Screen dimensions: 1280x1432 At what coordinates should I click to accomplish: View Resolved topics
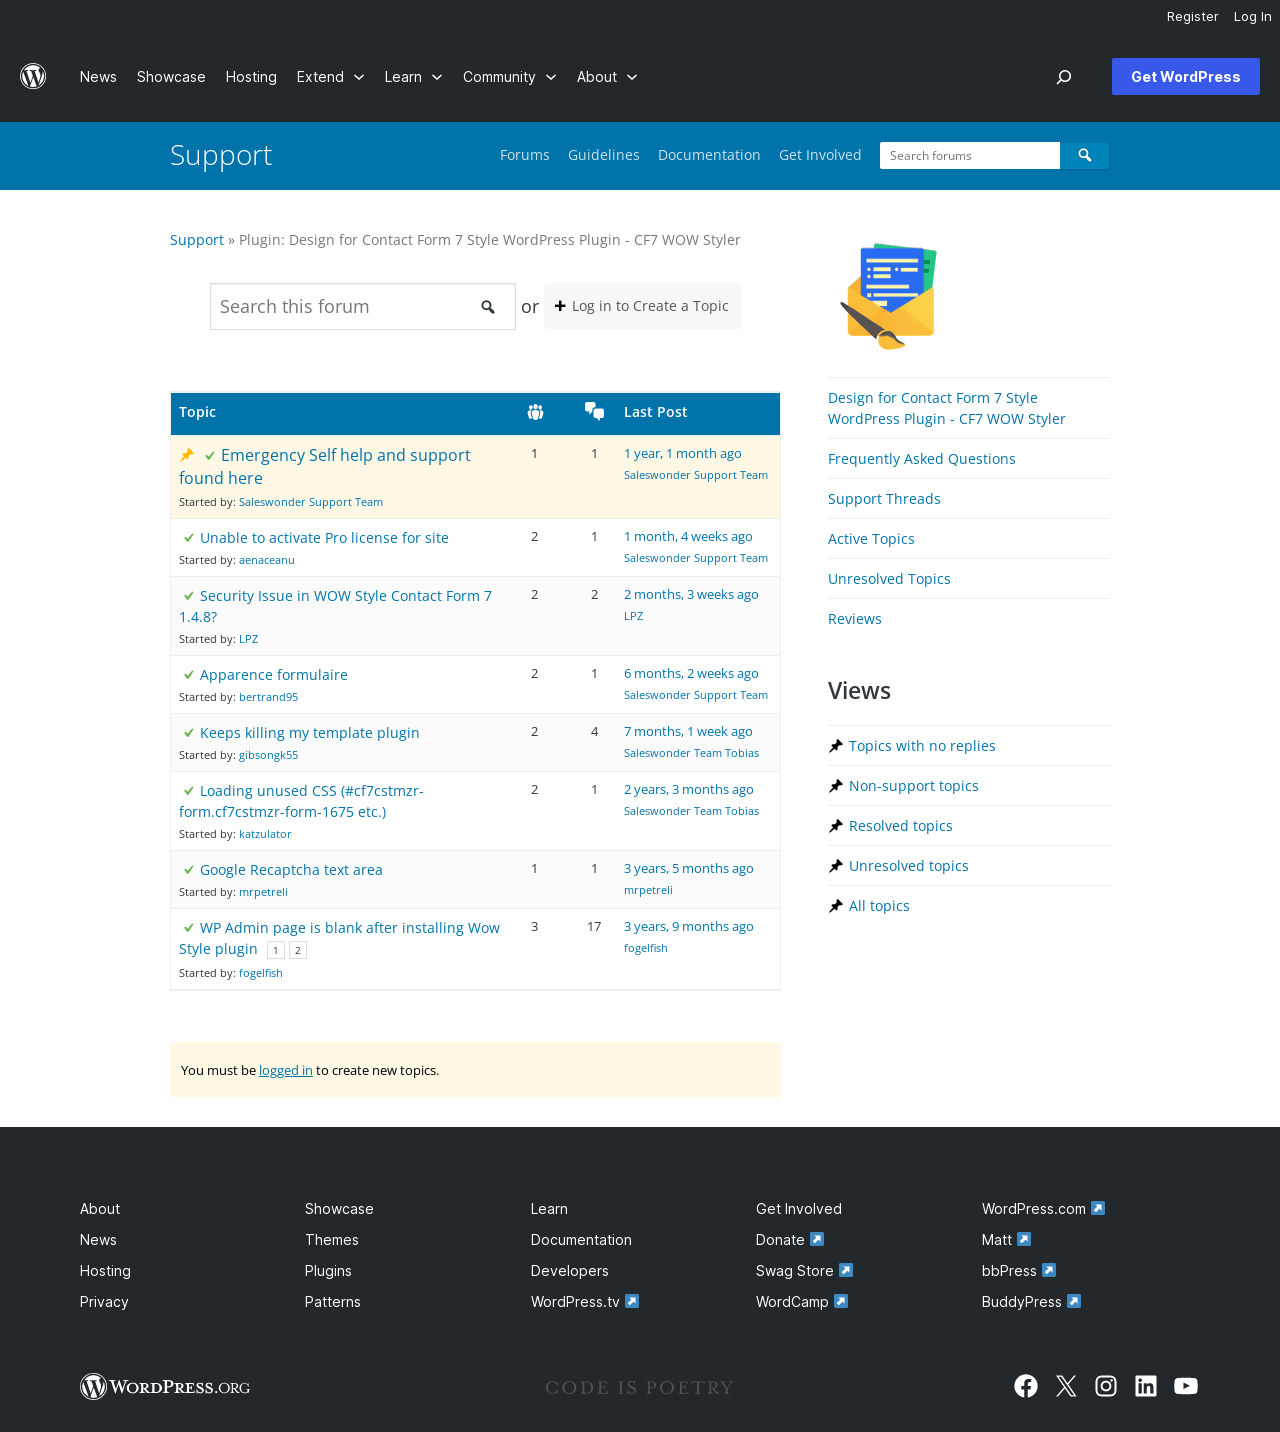(x=901, y=826)
